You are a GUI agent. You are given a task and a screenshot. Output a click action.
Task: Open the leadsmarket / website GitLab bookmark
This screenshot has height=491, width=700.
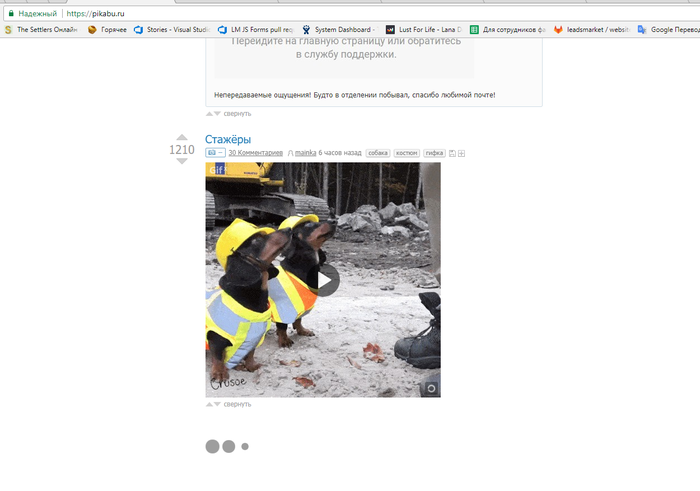point(592,29)
